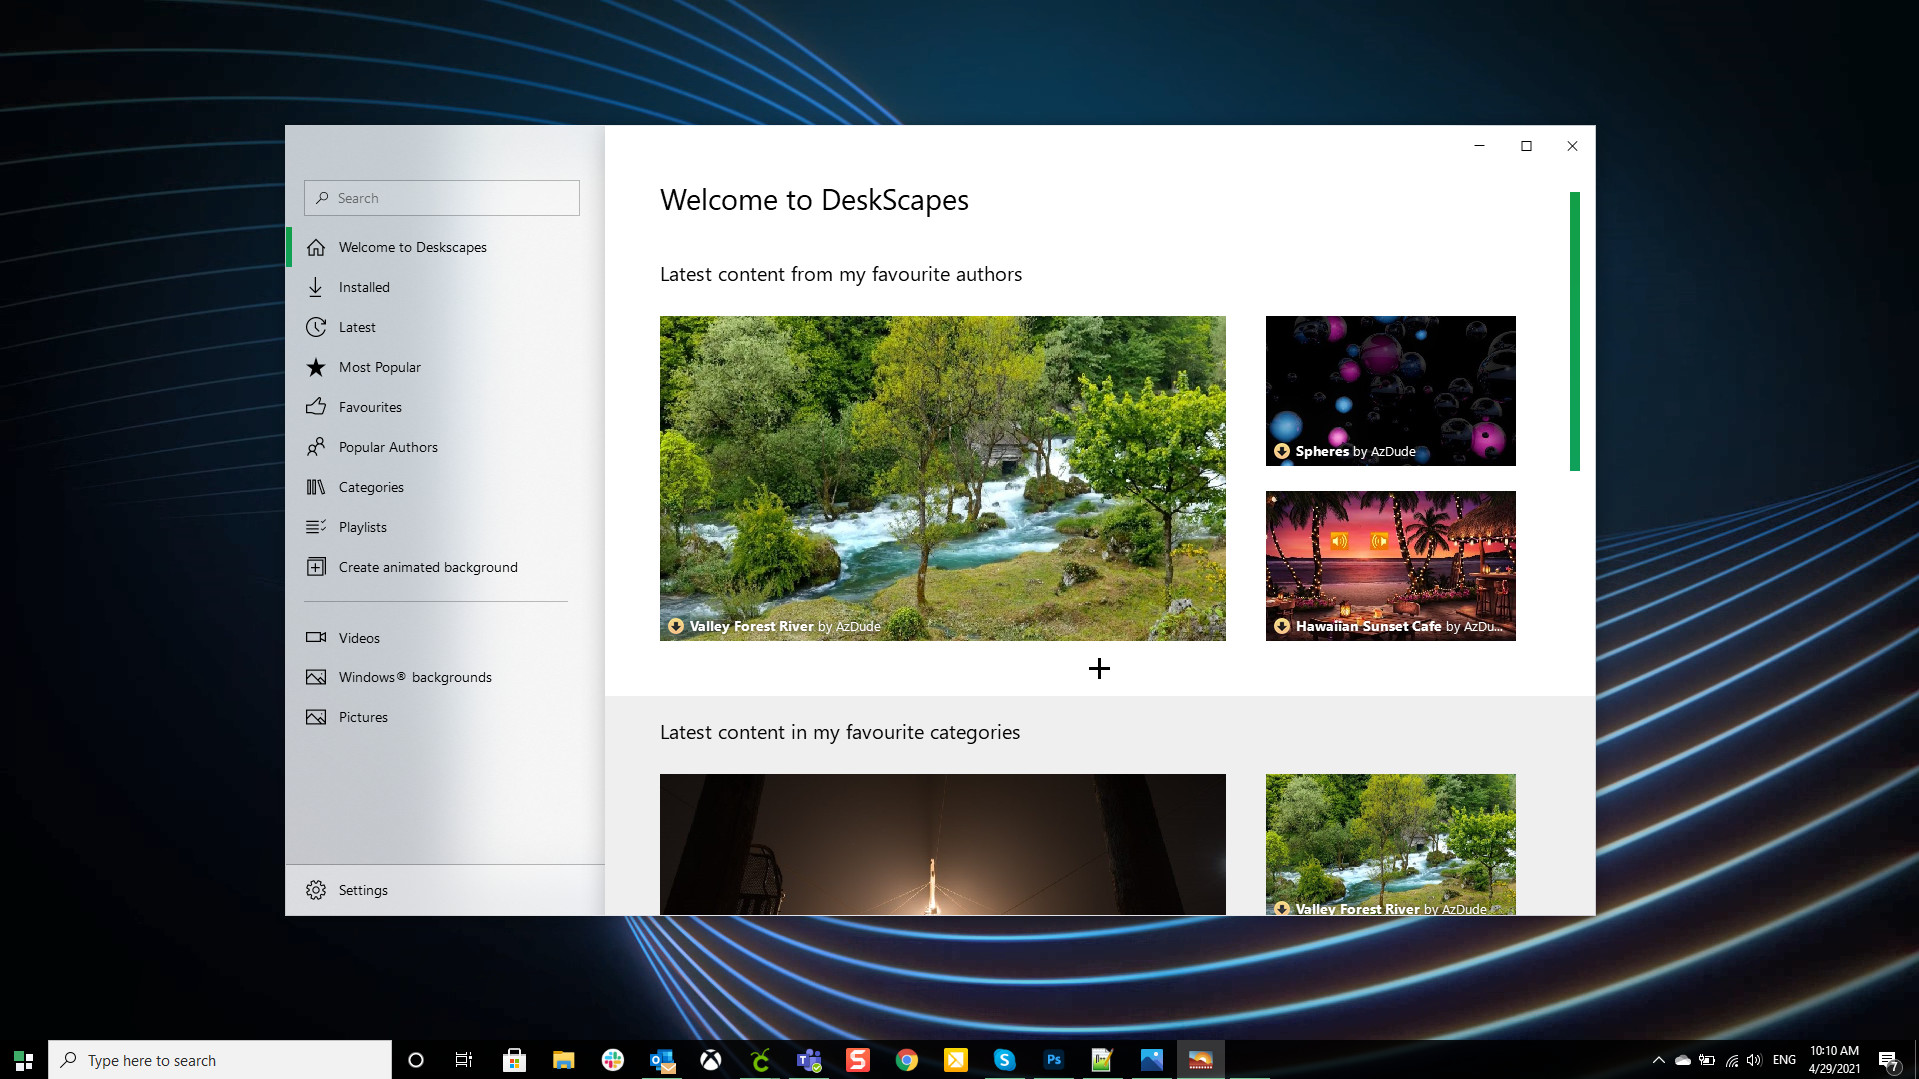Mute the speaker icon on Hawaiian Sunset Cafe

tap(1339, 540)
